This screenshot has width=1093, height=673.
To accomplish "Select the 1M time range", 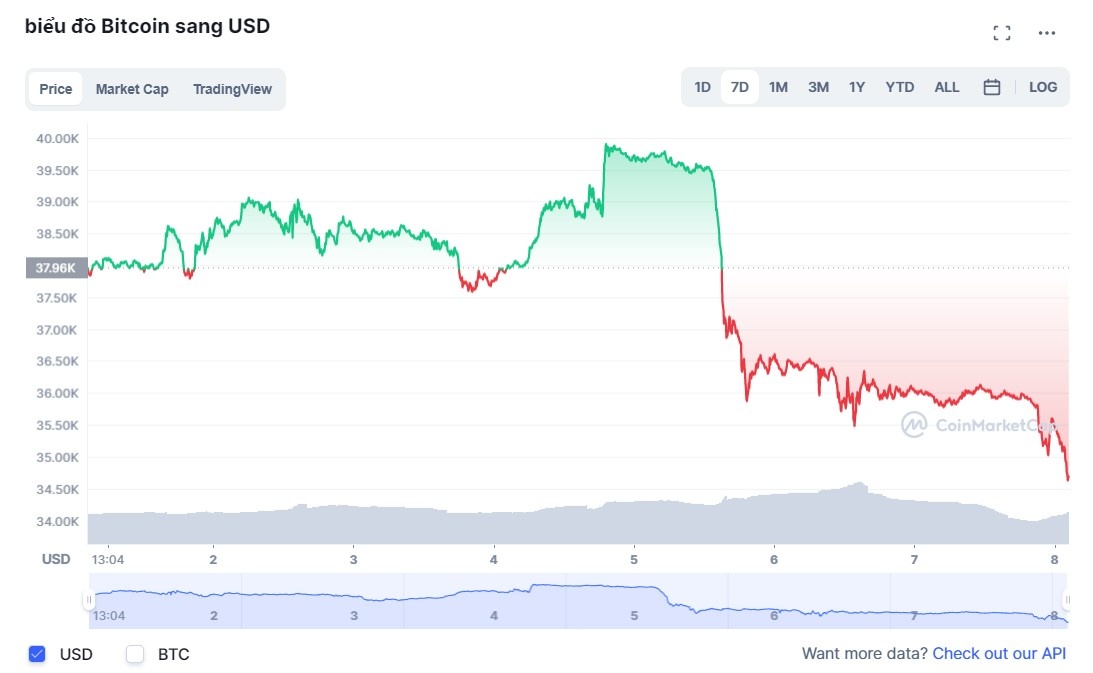I will pyautogui.click(x=778, y=87).
